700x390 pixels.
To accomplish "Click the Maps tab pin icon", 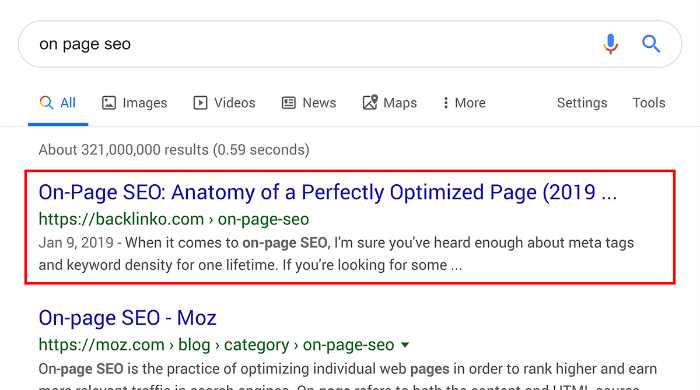I will tap(370, 102).
